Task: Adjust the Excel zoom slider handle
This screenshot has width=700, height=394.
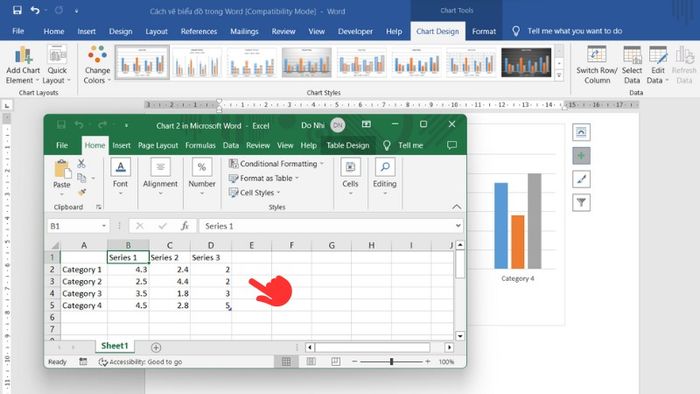Action: point(392,361)
